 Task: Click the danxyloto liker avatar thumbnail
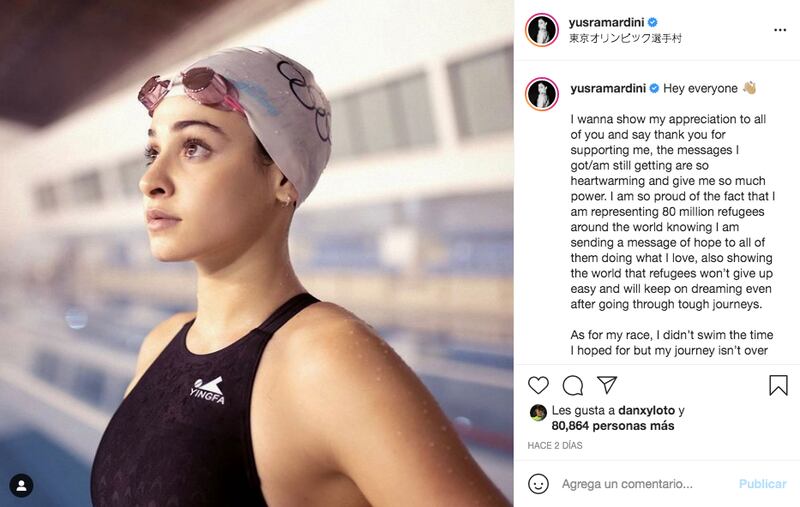pyautogui.click(x=538, y=412)
